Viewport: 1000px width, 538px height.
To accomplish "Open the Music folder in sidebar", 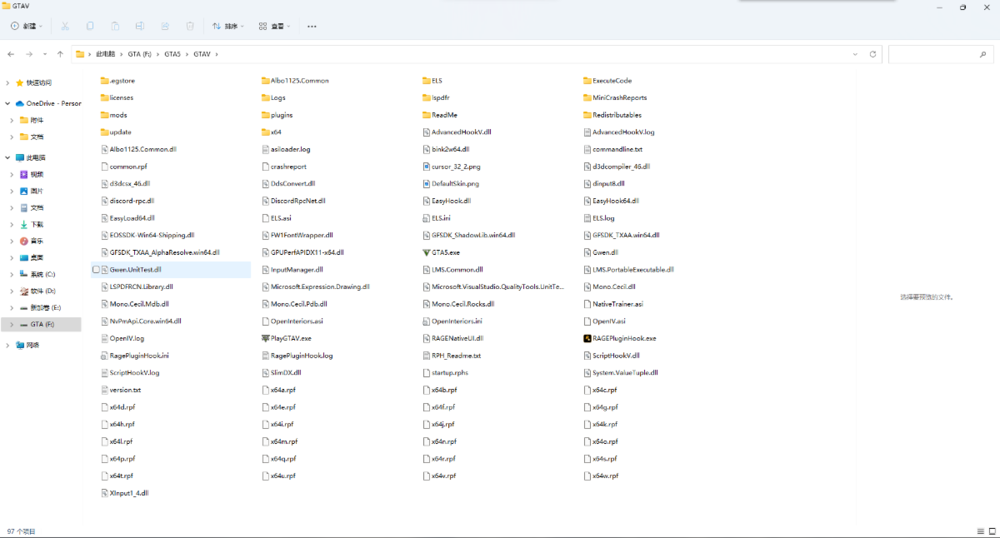I will [x=31, y=241].
